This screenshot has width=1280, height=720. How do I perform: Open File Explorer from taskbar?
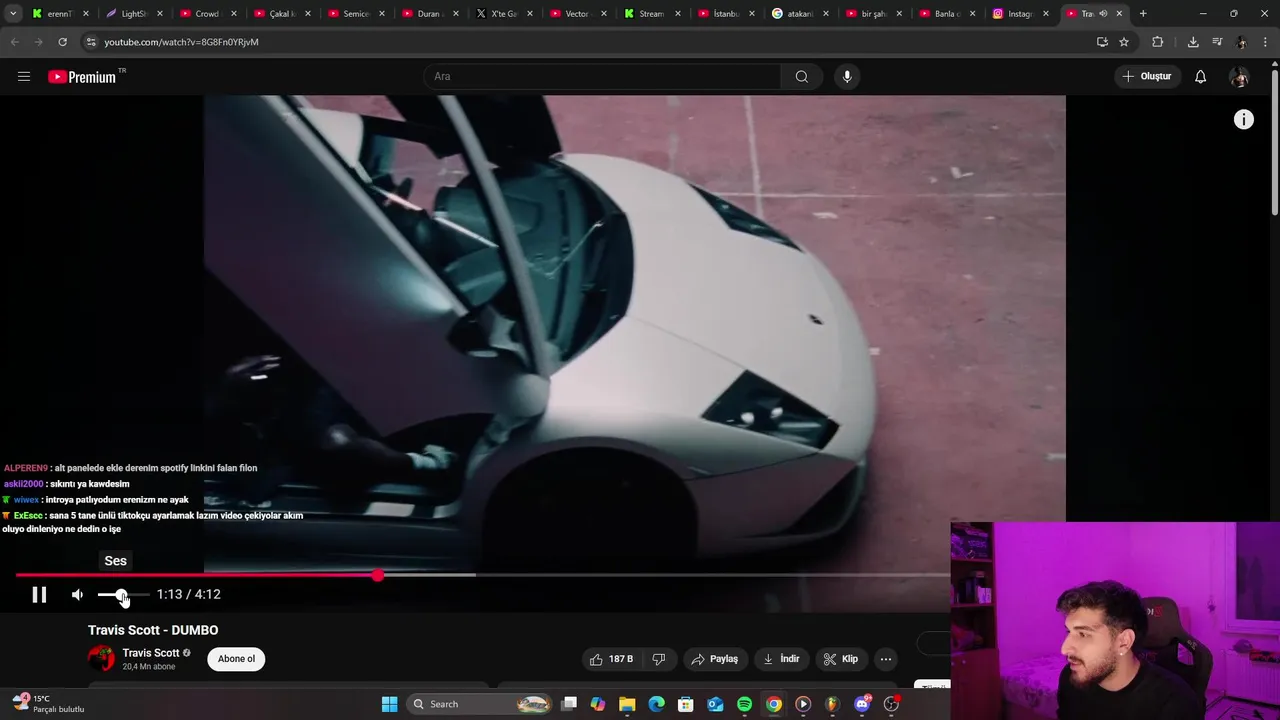[627, 704]
